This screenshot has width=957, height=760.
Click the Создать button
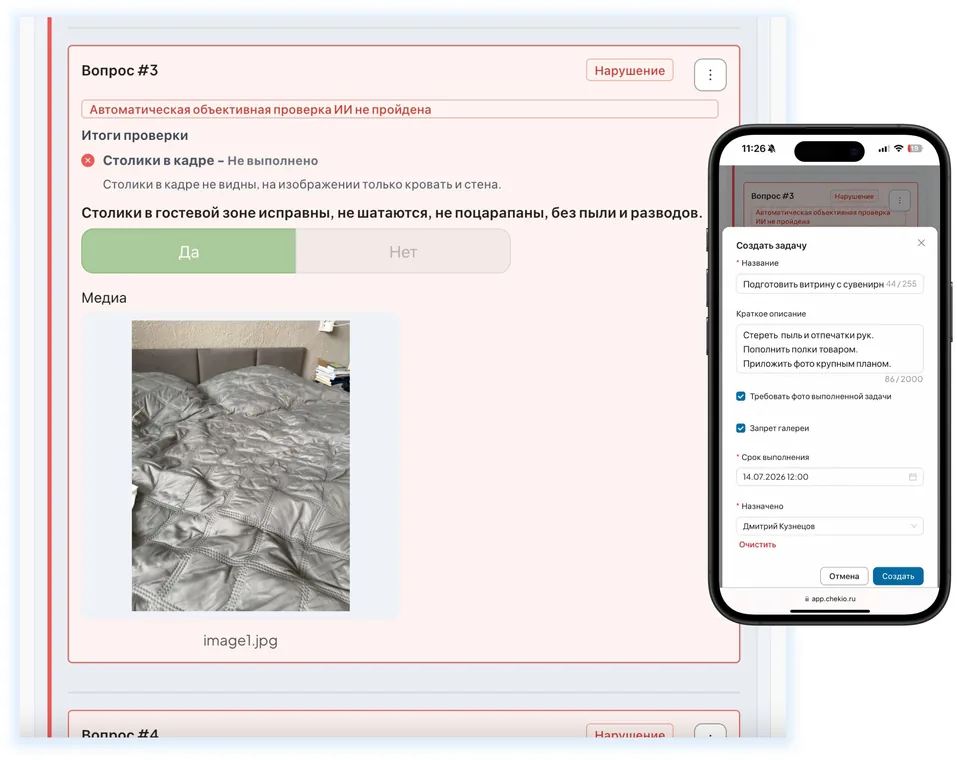898,576
